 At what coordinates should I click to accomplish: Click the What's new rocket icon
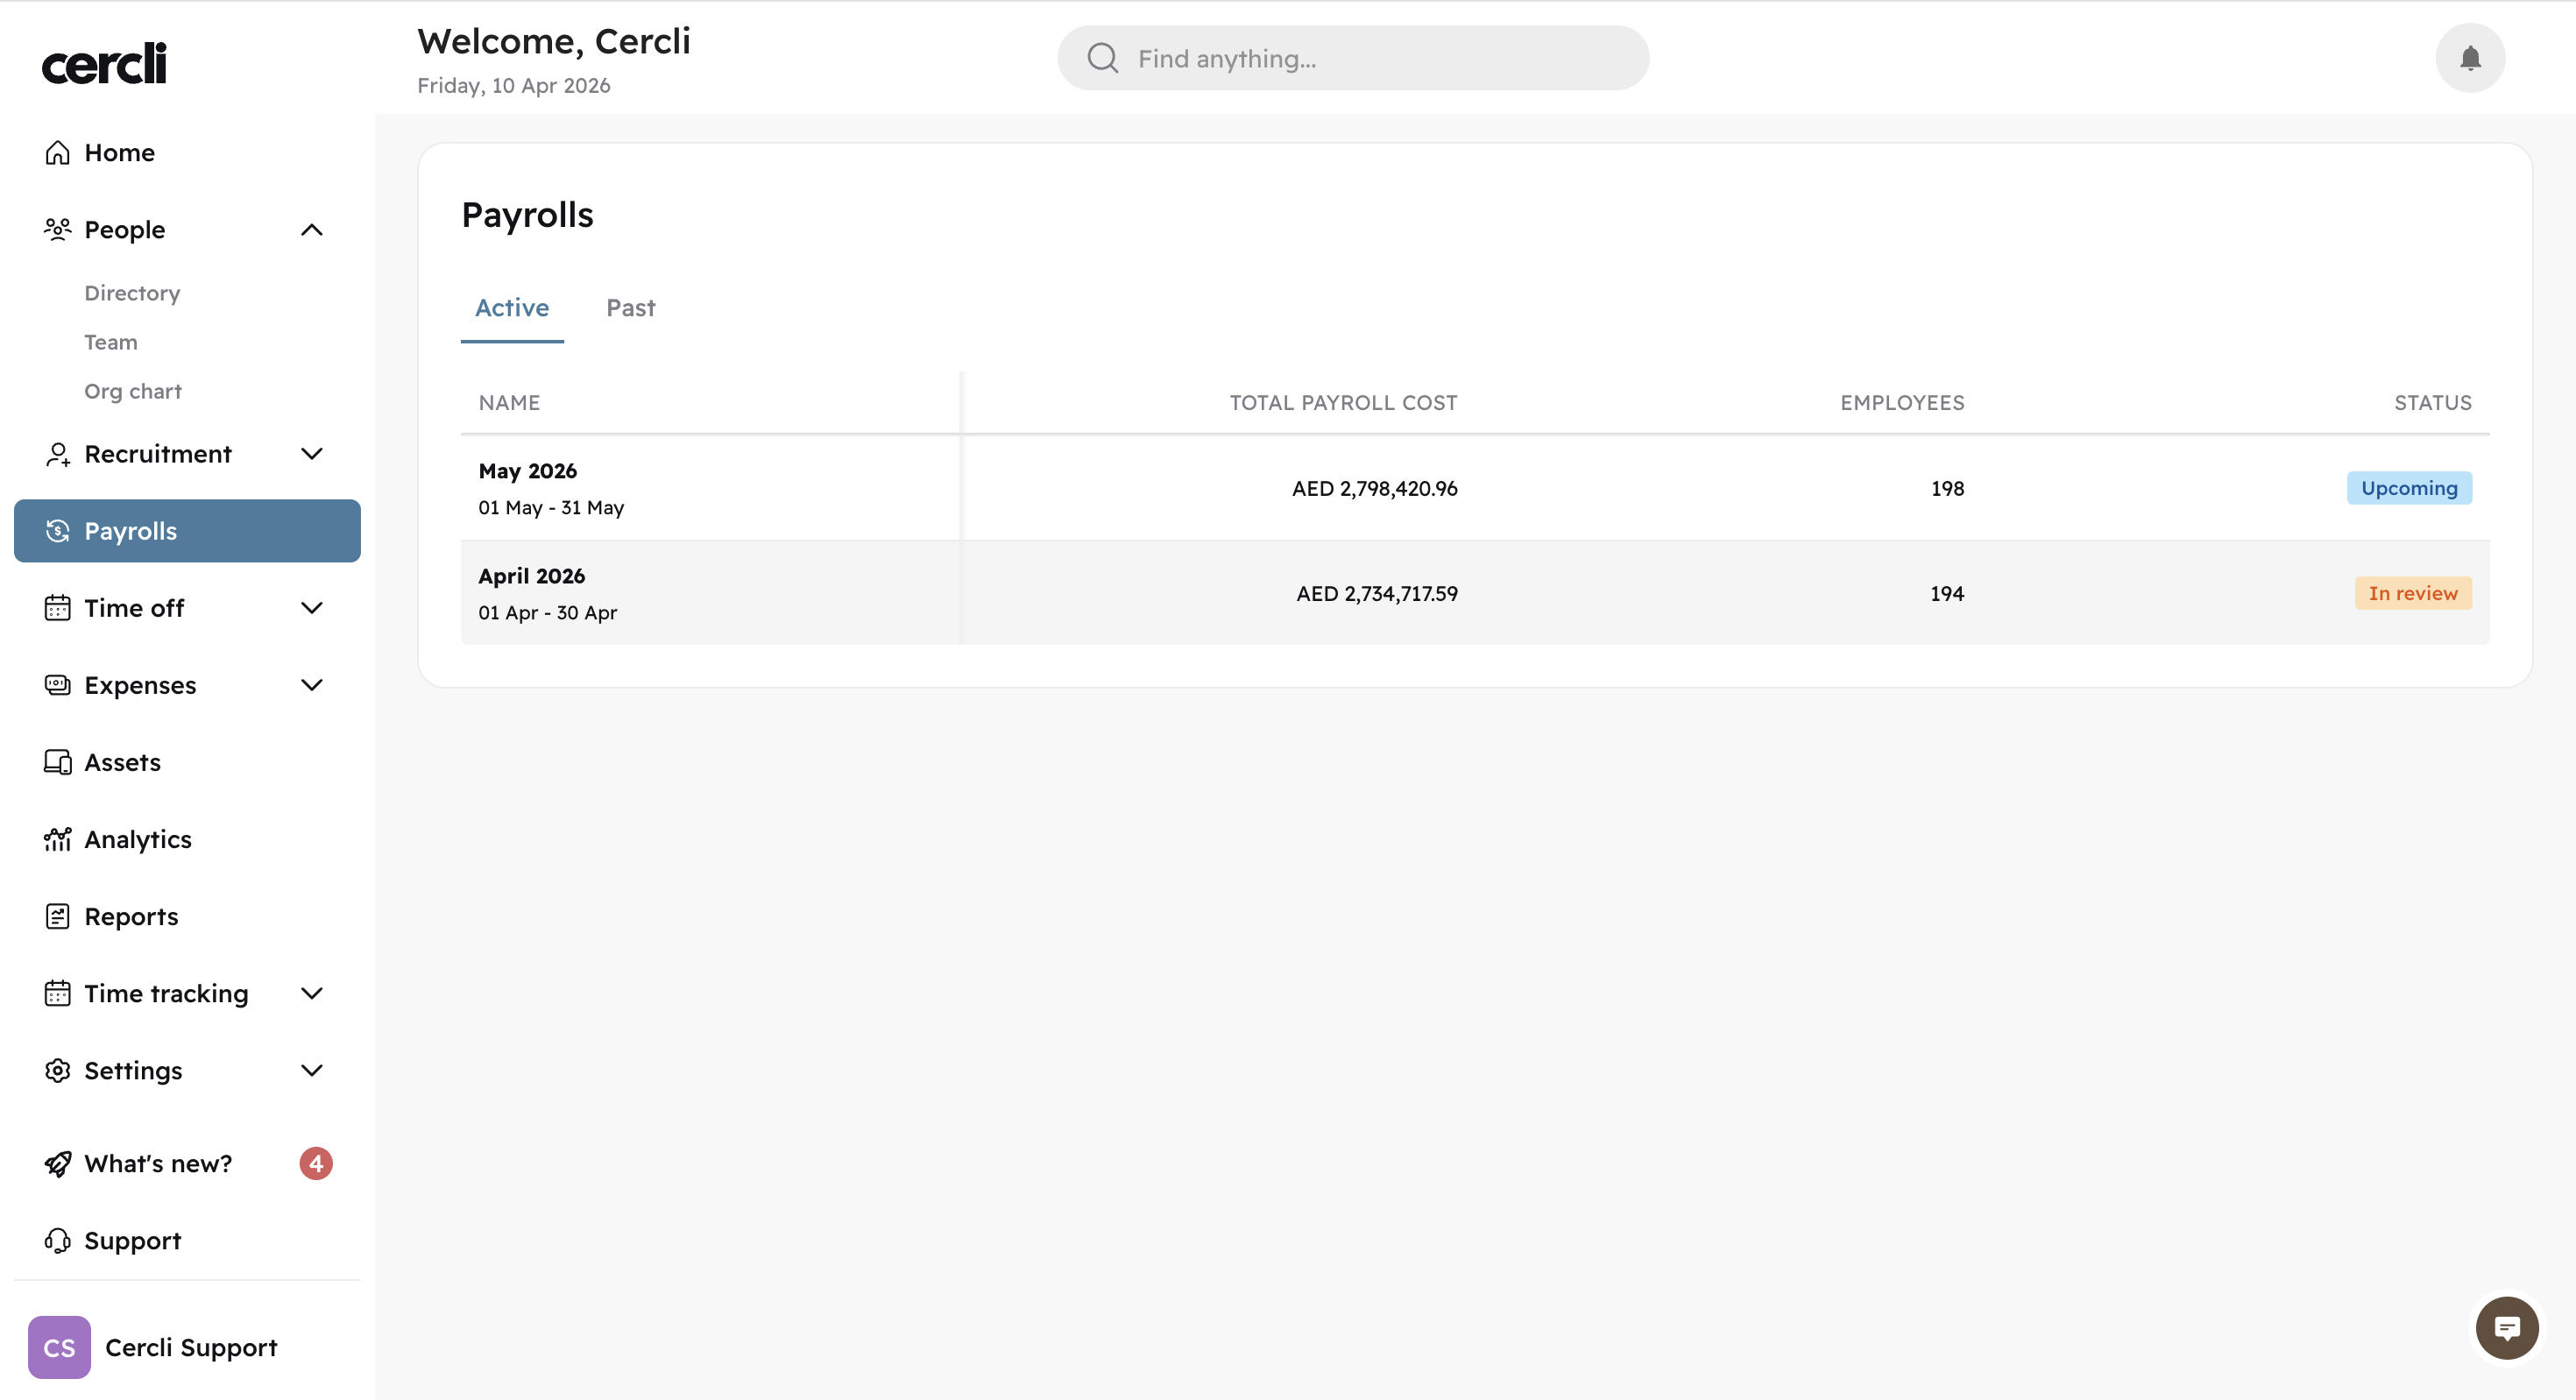tap(58, 1163)
